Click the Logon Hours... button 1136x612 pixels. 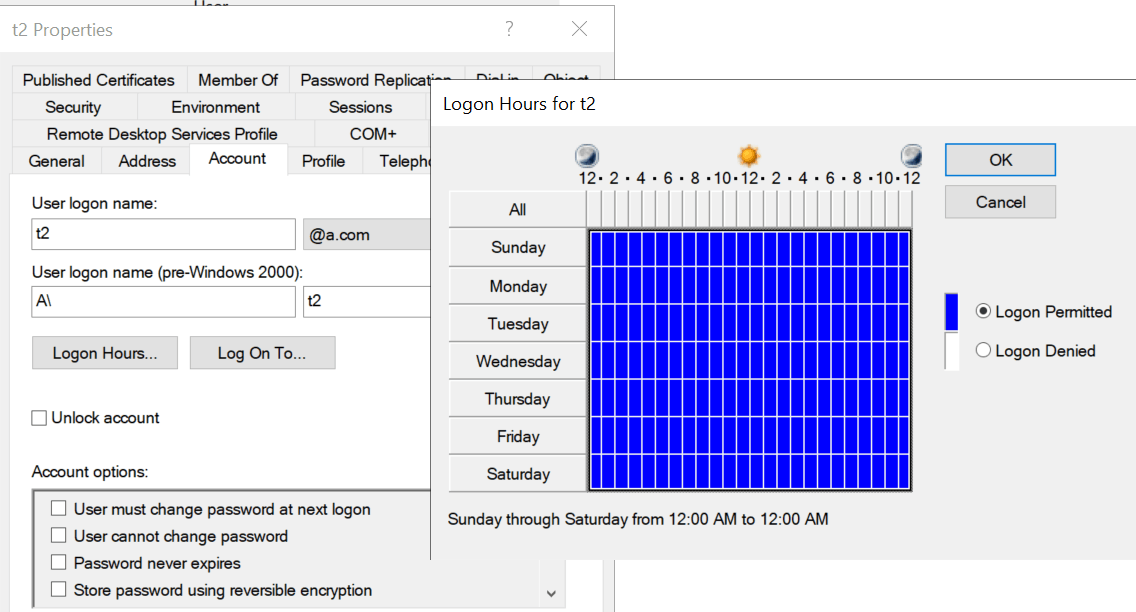105,353
